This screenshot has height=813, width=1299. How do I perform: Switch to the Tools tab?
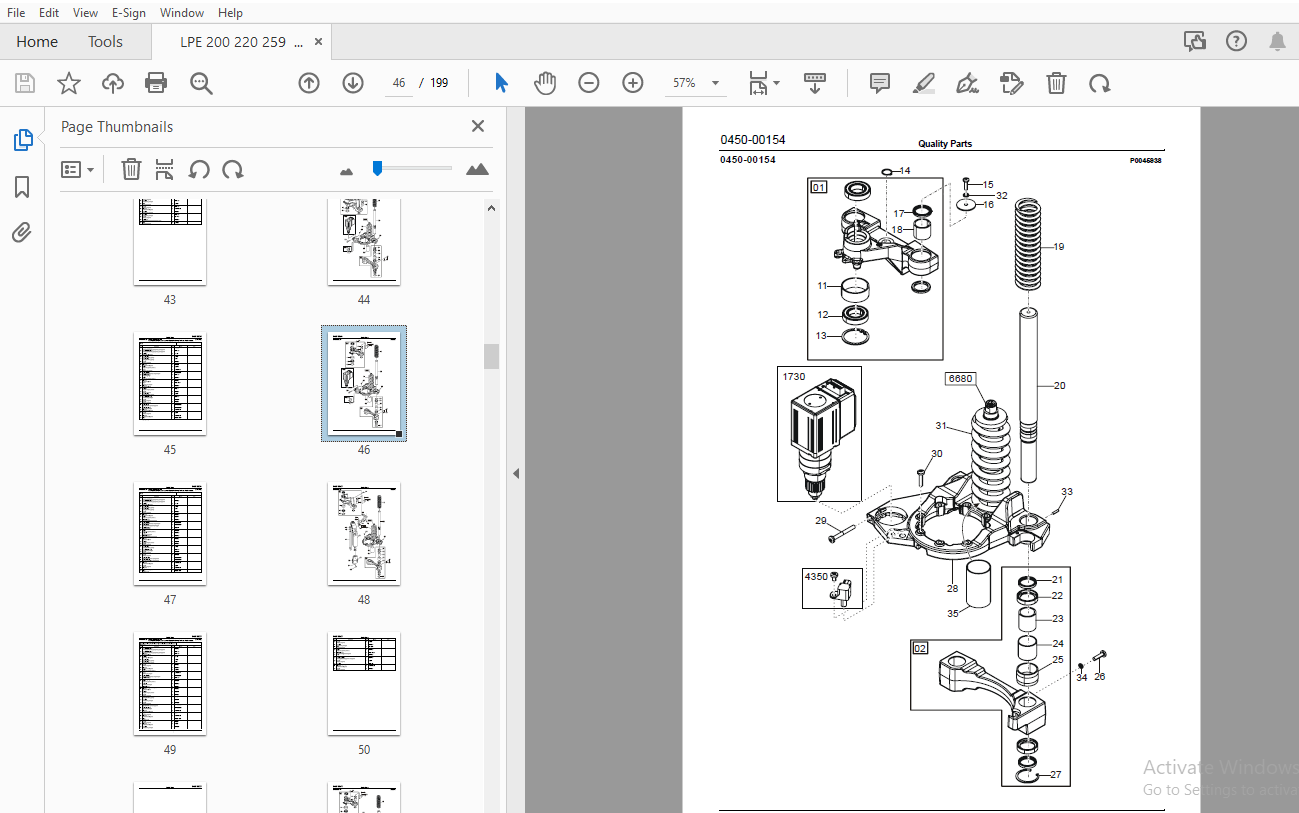pyautogui.click(x=105, y=42)
